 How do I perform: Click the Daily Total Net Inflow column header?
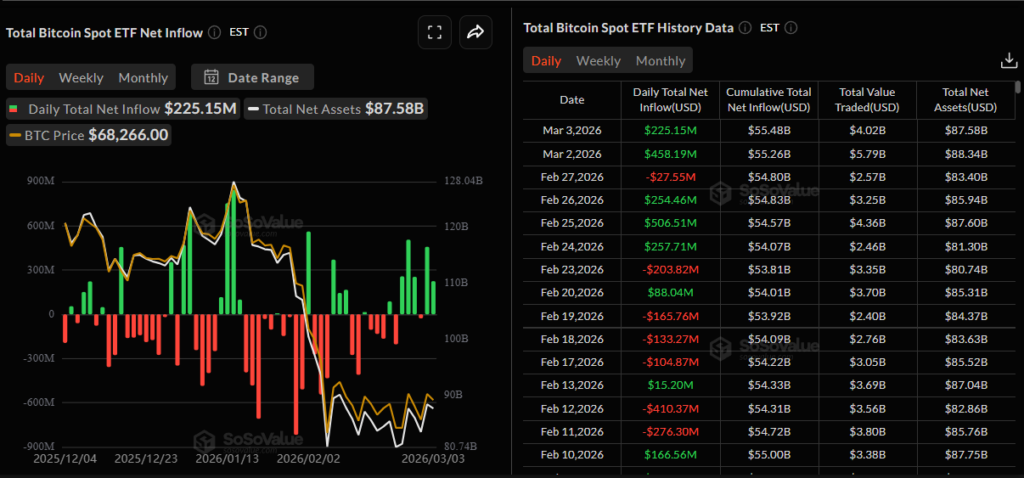point(671,99)
